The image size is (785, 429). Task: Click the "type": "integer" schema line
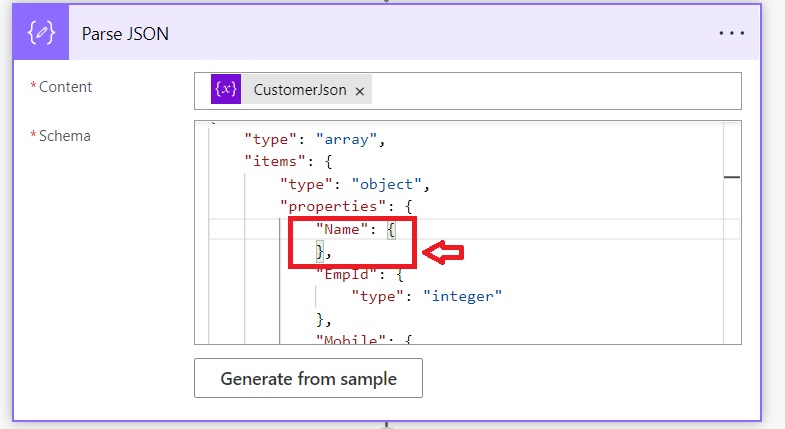point(426,296)
